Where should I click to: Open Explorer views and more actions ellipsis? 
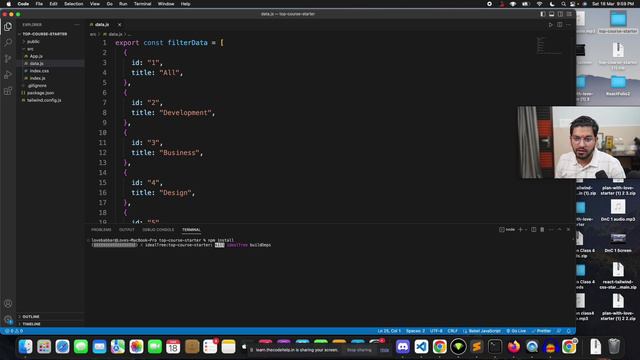(x=77, y=24)
